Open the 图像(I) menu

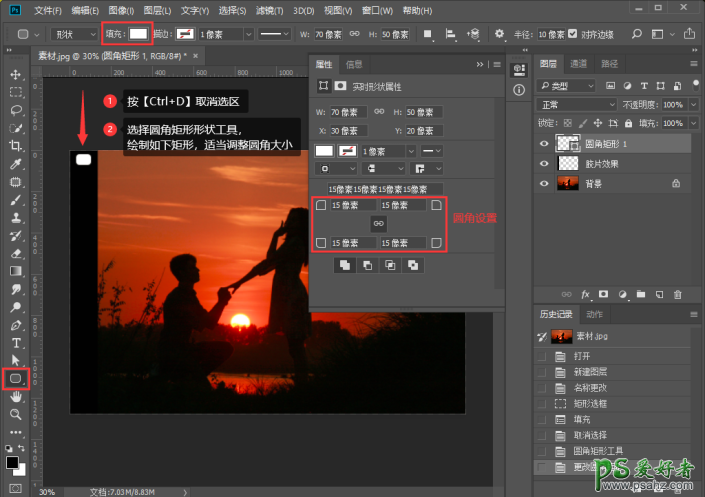[x=121, y=10]
